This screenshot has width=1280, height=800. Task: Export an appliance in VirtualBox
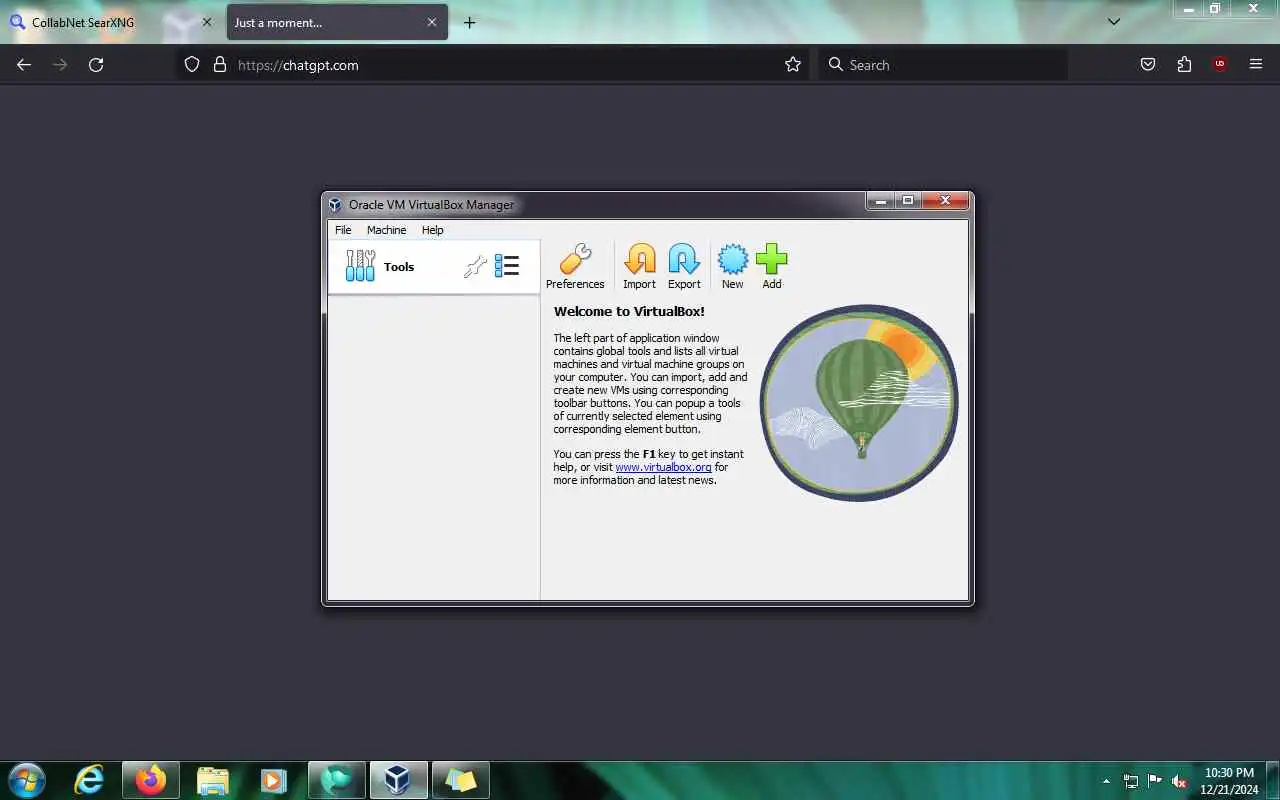684,266
